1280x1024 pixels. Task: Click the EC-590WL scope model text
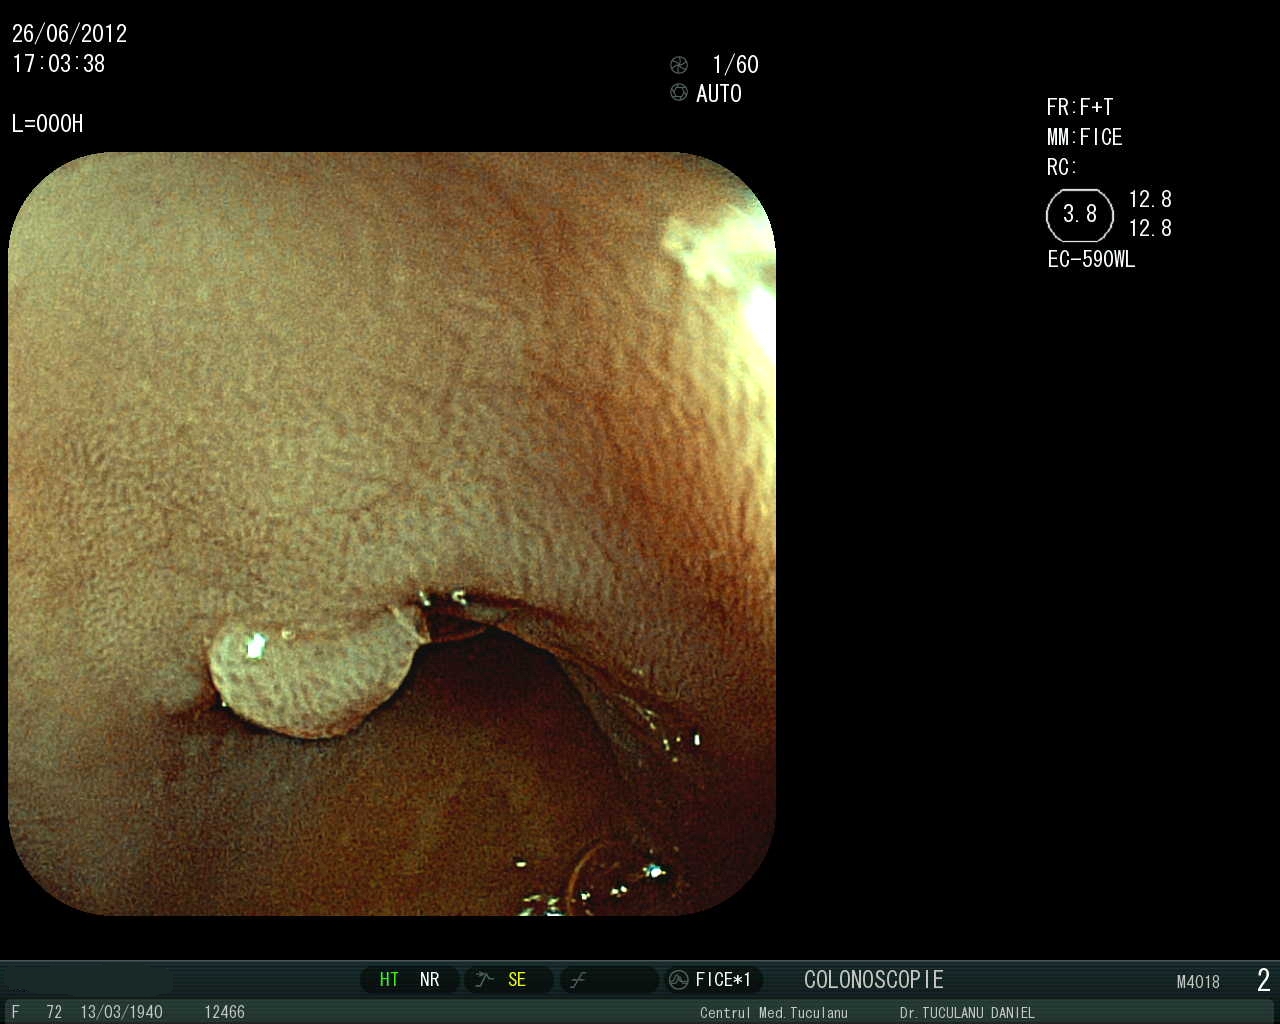[x=1091, y=260]
